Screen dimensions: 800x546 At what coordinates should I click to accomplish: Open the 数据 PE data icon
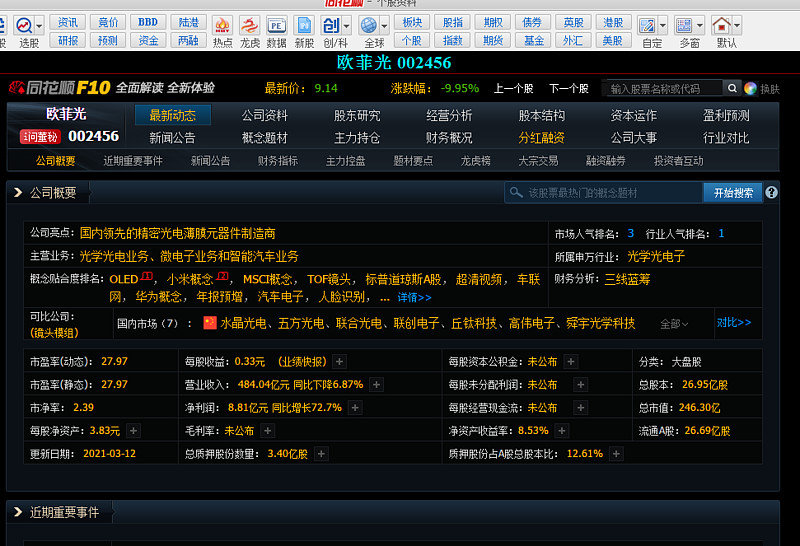[277, 25]
